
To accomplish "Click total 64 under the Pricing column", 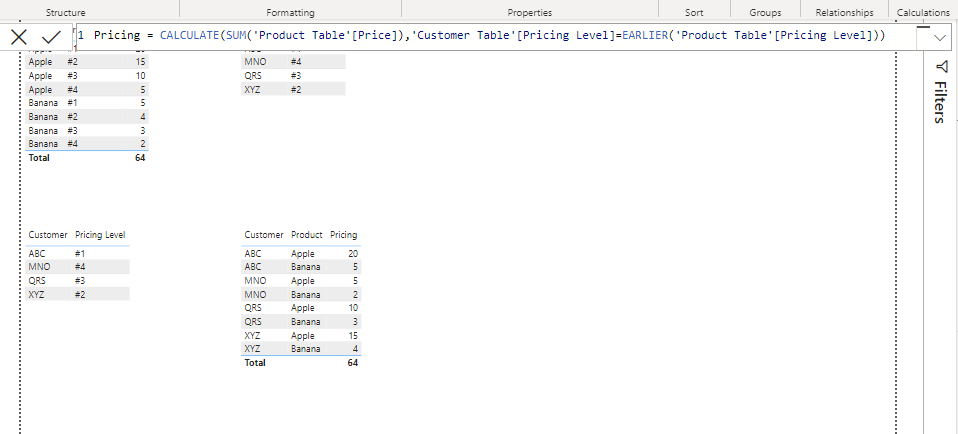I will coord(353,362).
